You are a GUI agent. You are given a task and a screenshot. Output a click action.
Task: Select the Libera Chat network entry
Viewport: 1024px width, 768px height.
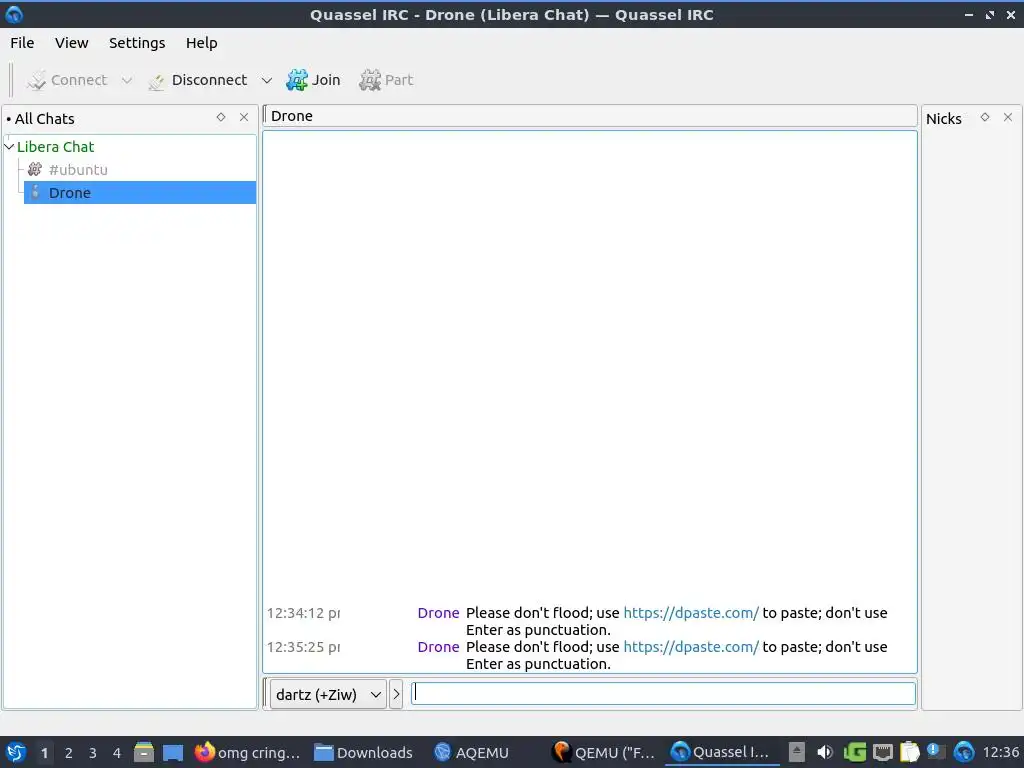[56, 147]
